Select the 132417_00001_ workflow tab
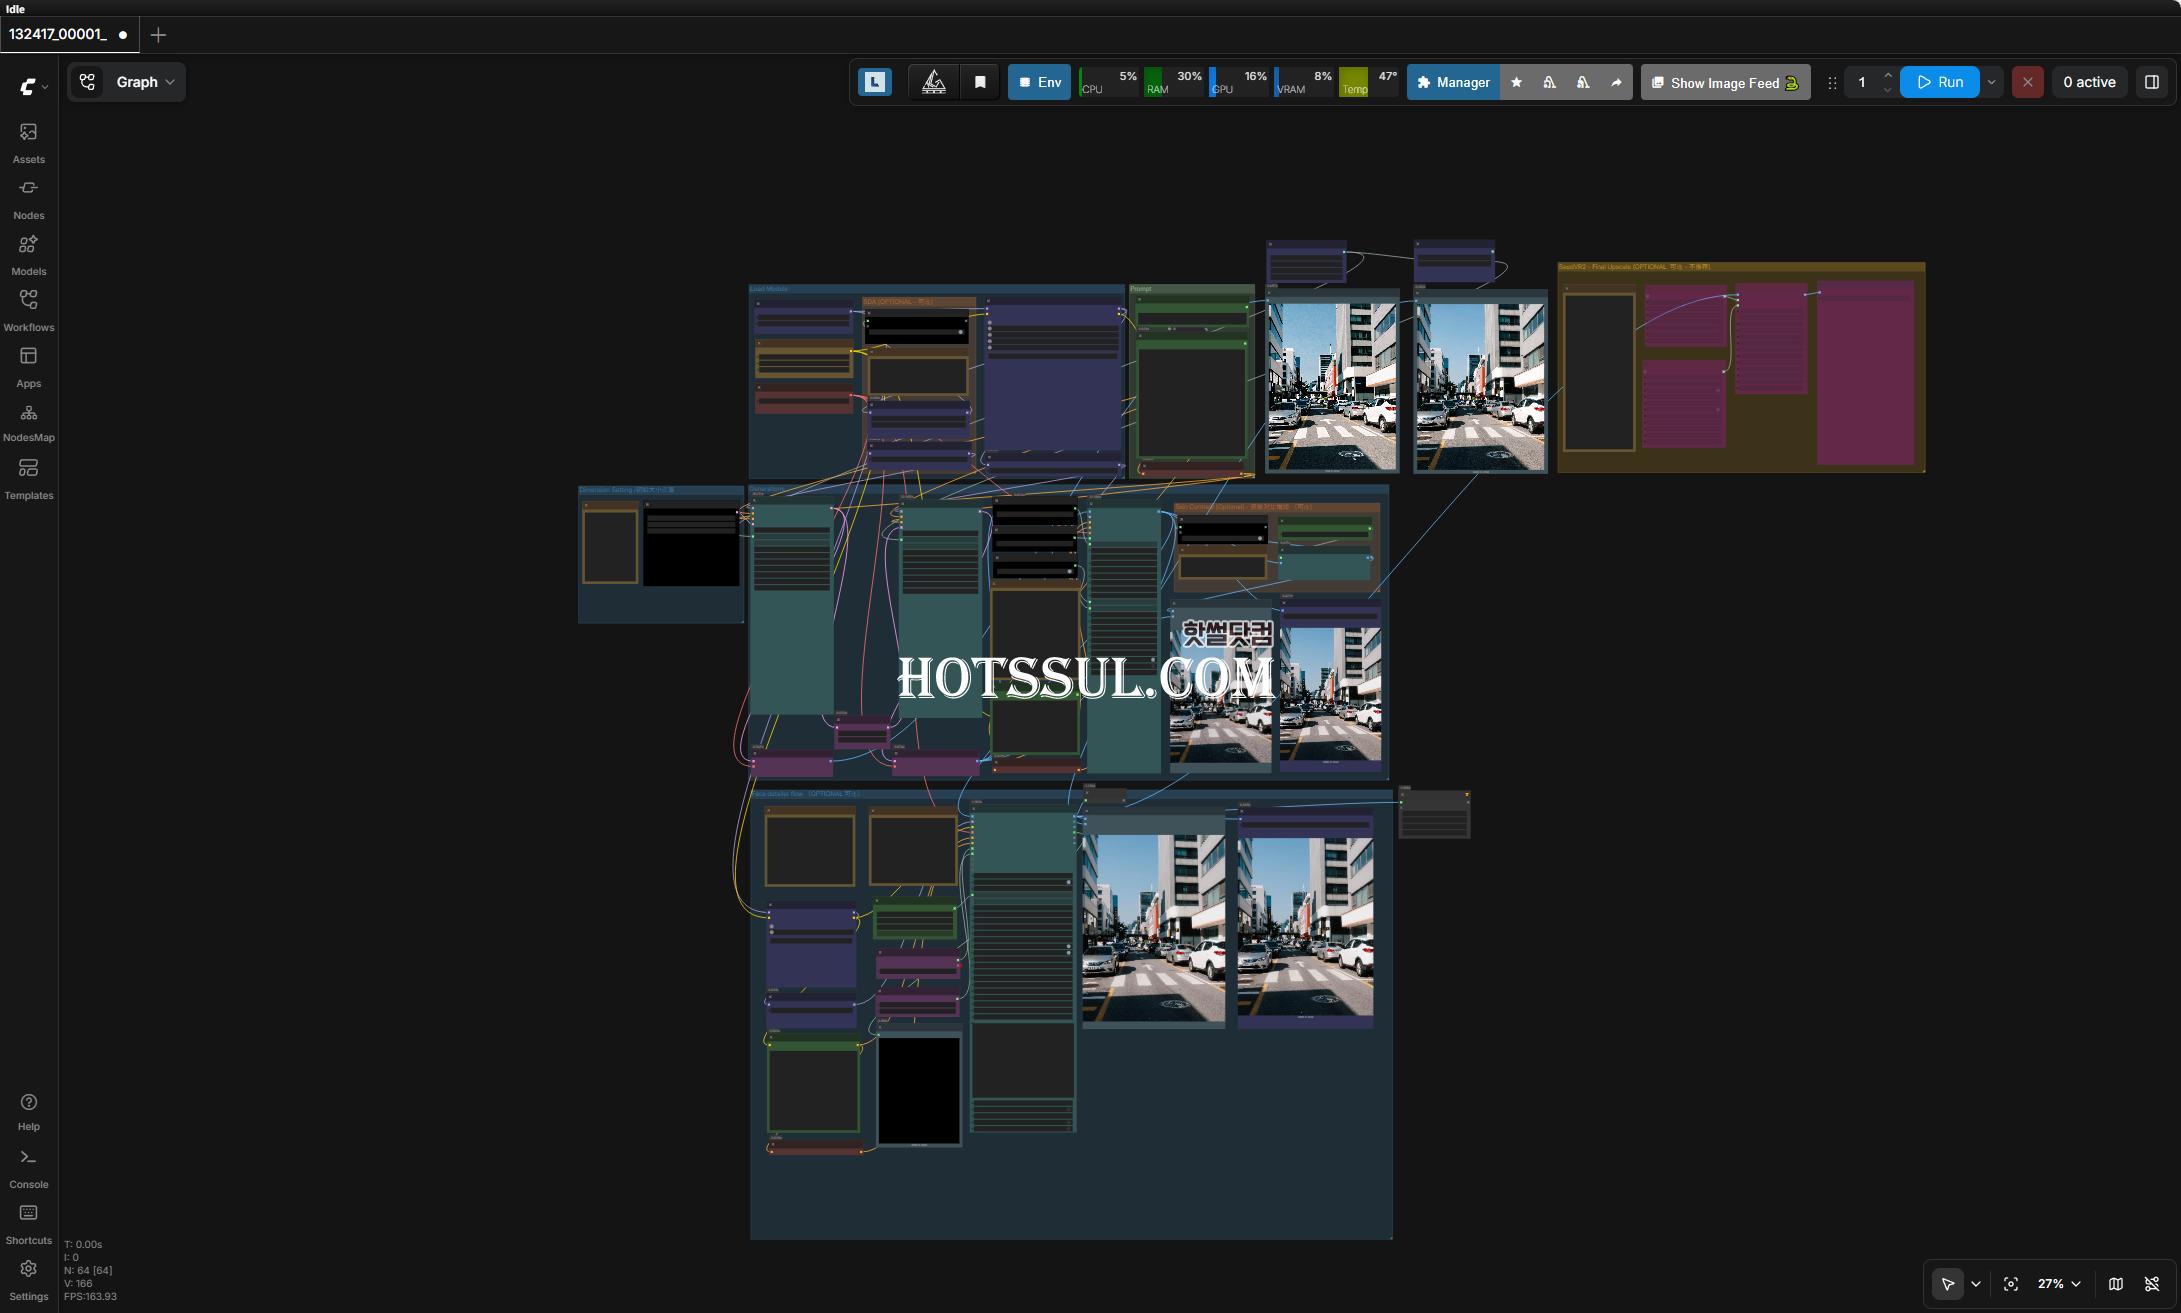This screenshot has height=1313, width=2181. (58, 34)
